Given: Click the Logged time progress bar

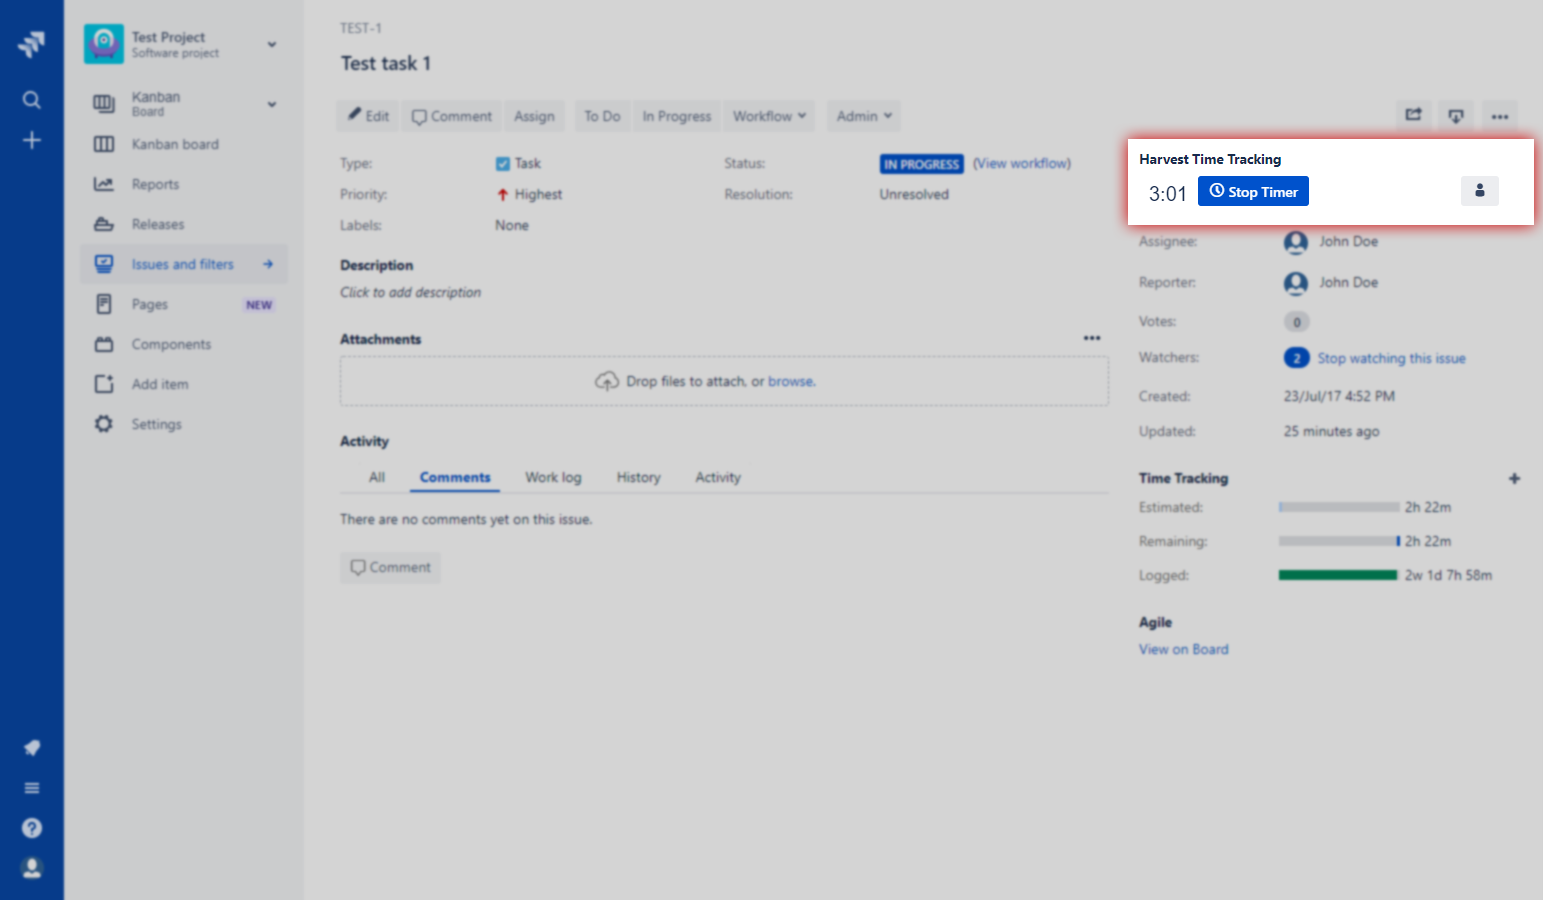Looking at the screenshot, I should tap(1338, 575).
